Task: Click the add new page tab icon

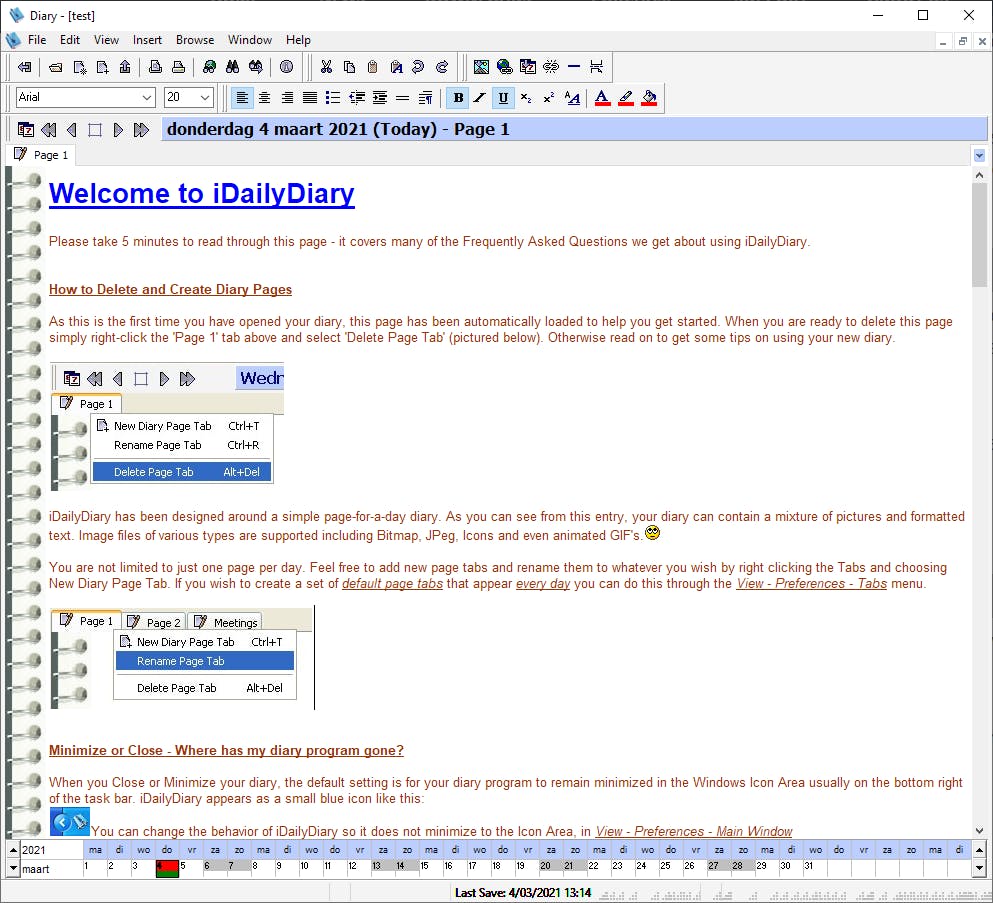Action: [x=102, y=66]
